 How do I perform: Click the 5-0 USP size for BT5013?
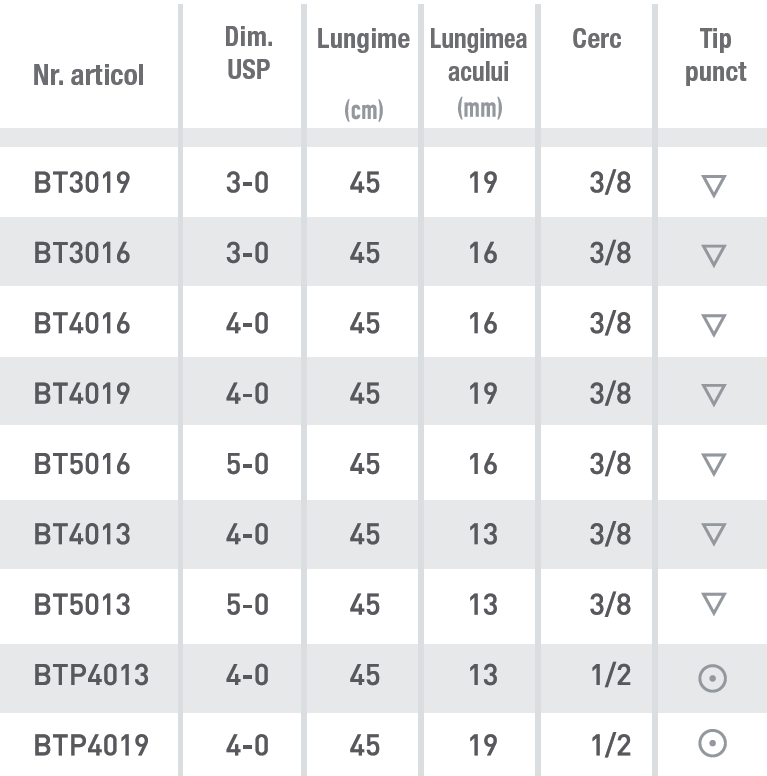coord(247,605)
